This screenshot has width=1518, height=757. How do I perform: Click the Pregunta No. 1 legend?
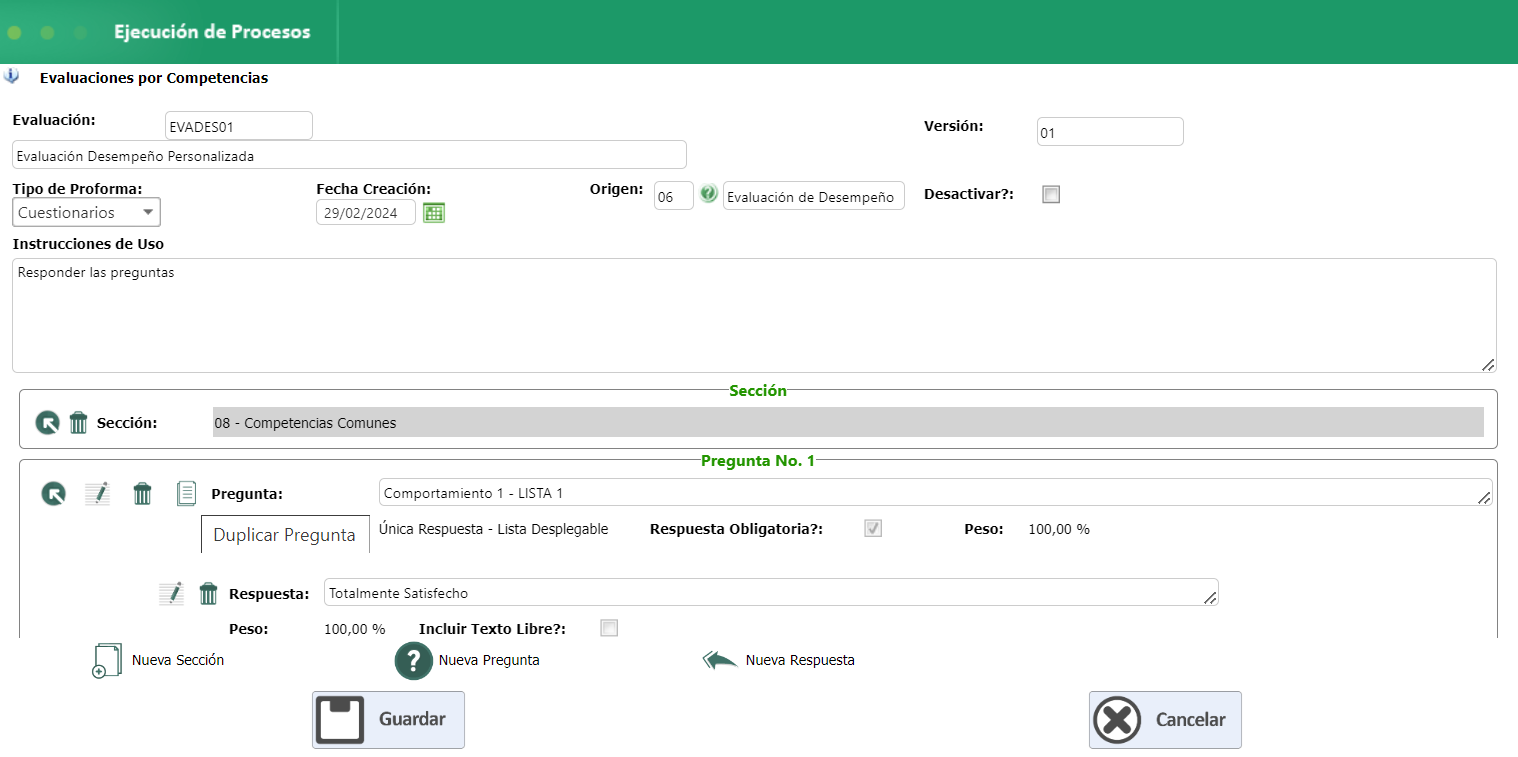pyautogui.click(x=758, y=461)
